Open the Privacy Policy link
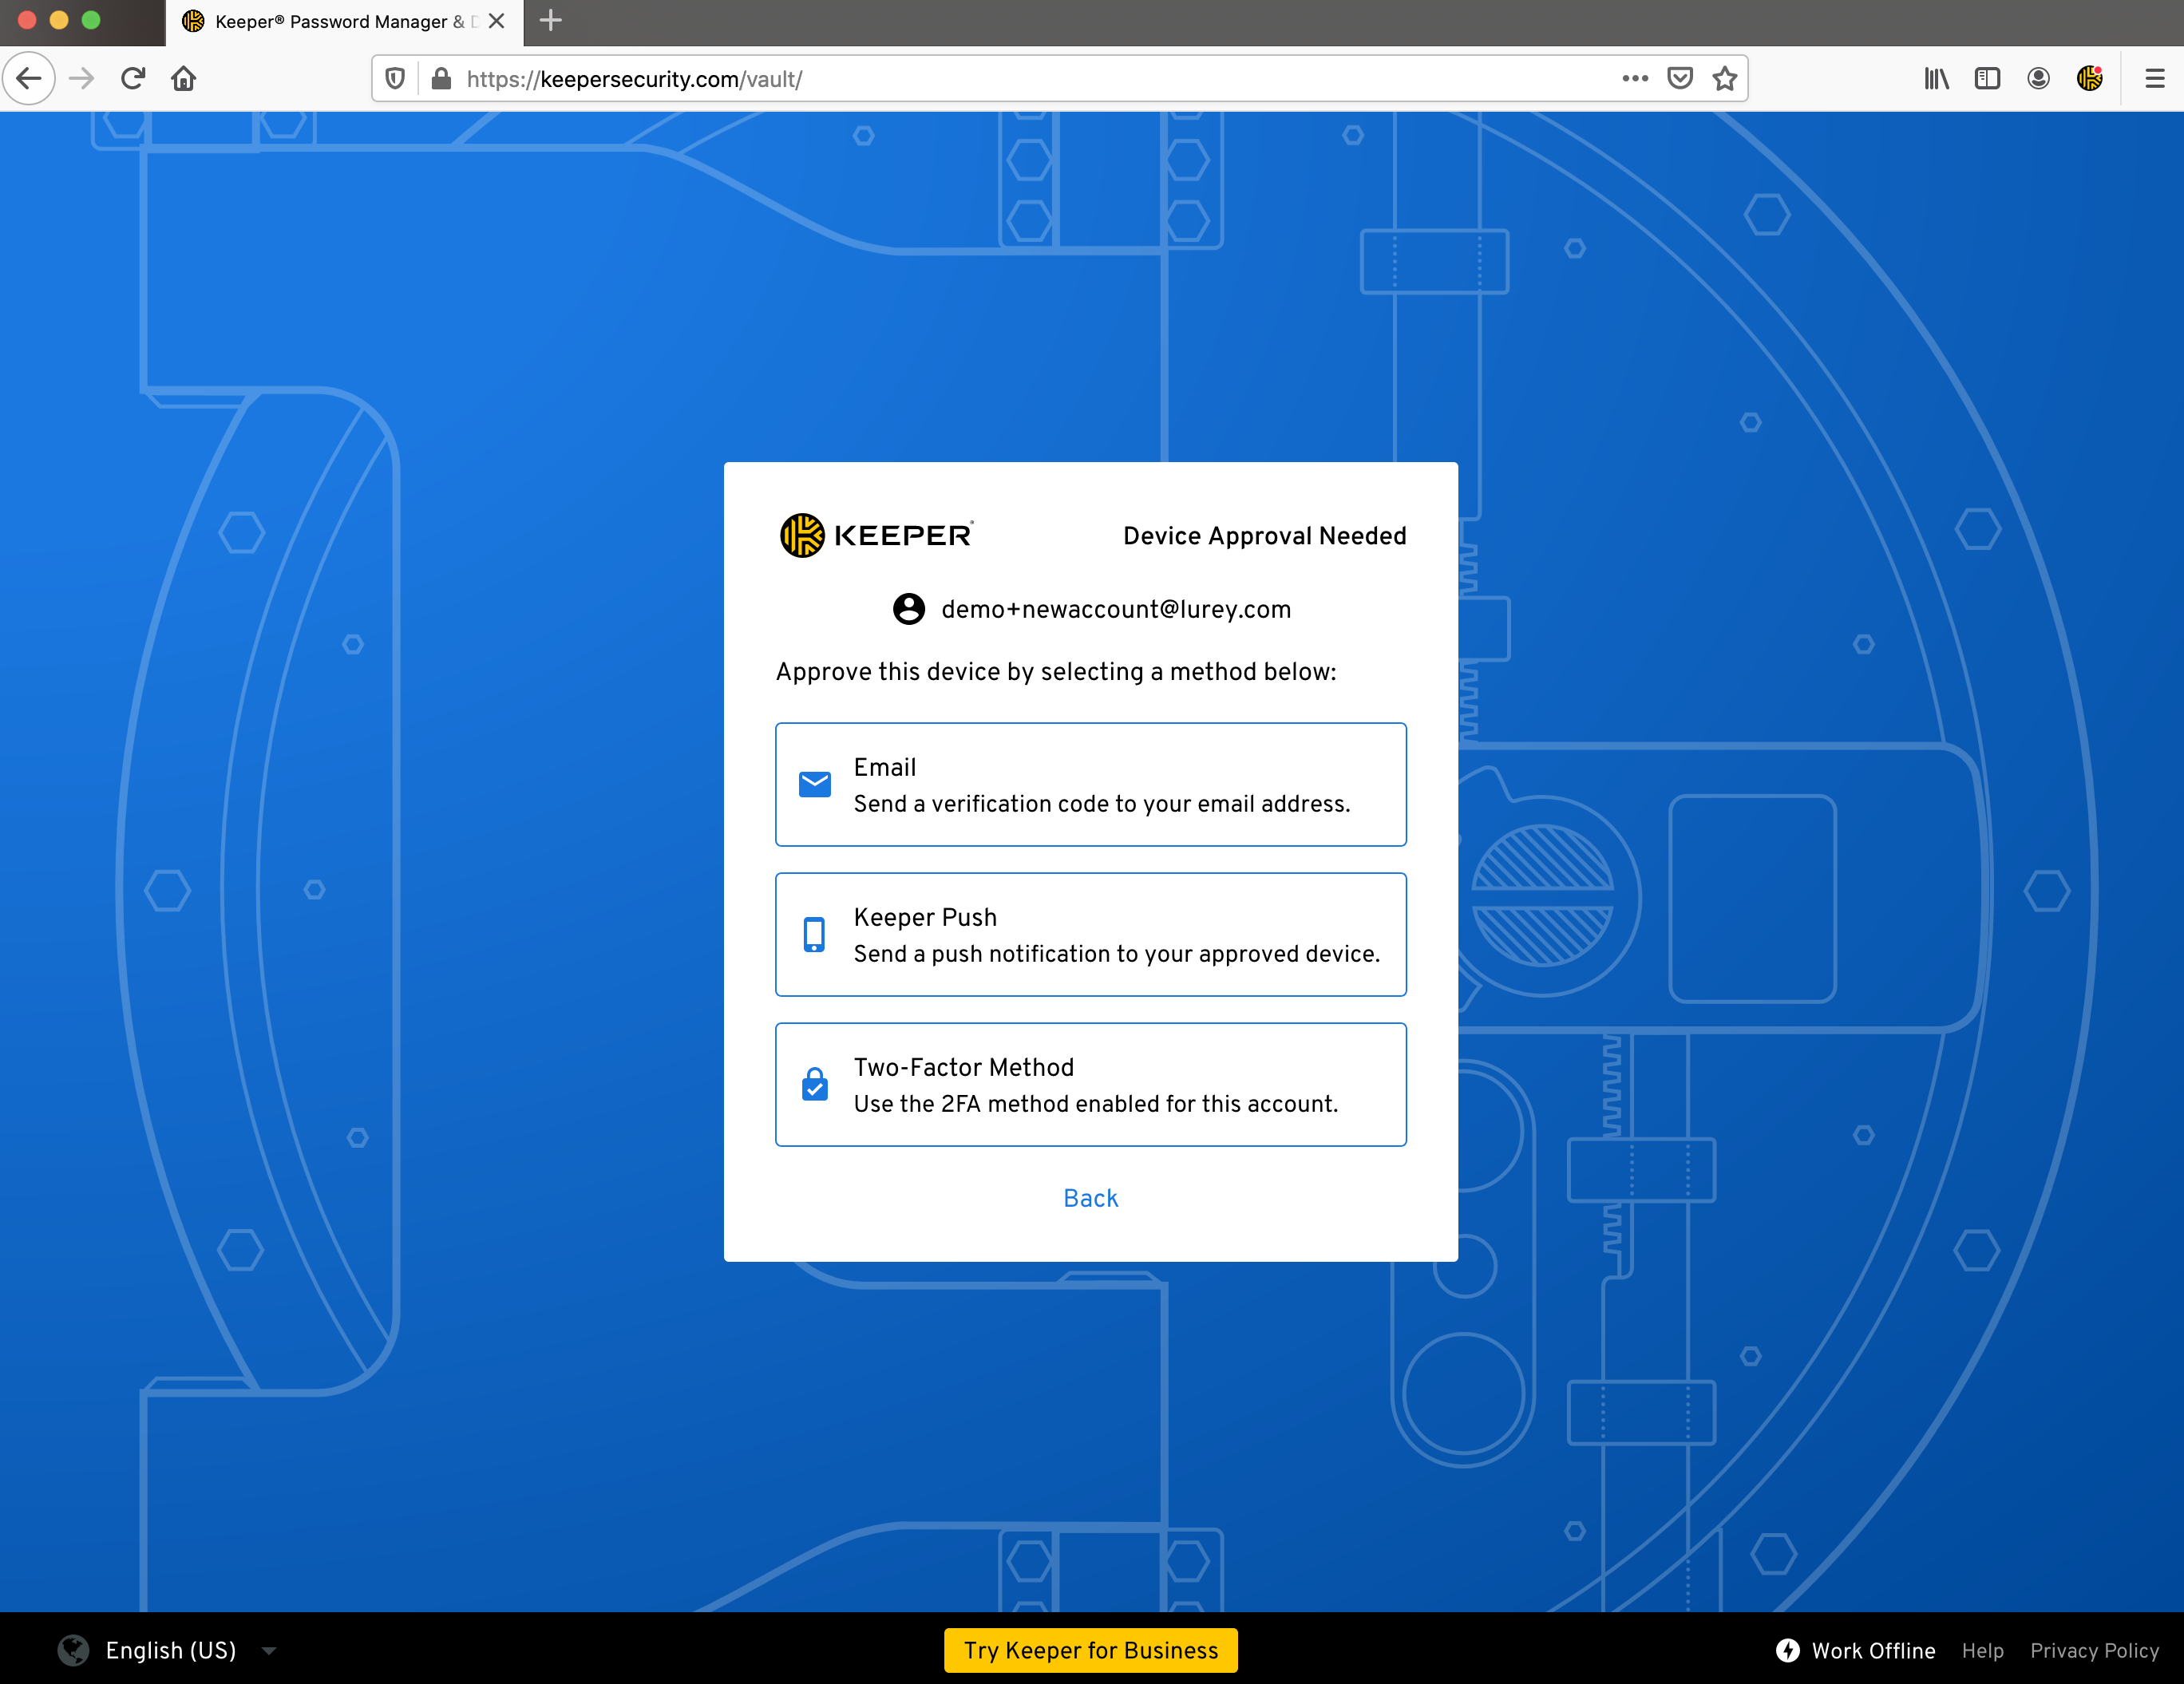Viewport: 2184px width, 1684px height. click(x=2094, y=1650)
